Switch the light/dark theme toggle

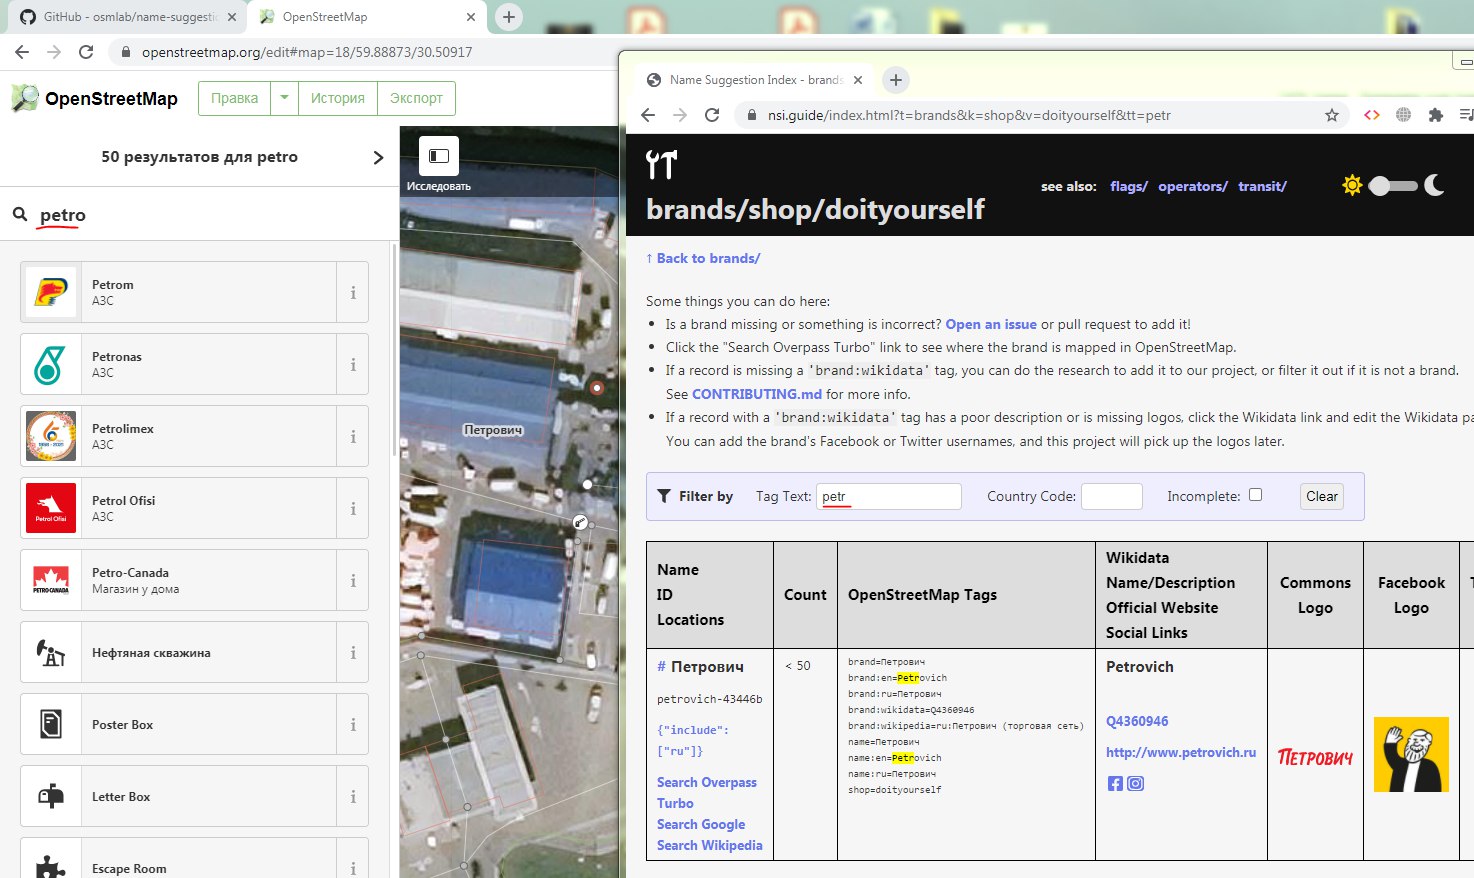(1393, 185)
